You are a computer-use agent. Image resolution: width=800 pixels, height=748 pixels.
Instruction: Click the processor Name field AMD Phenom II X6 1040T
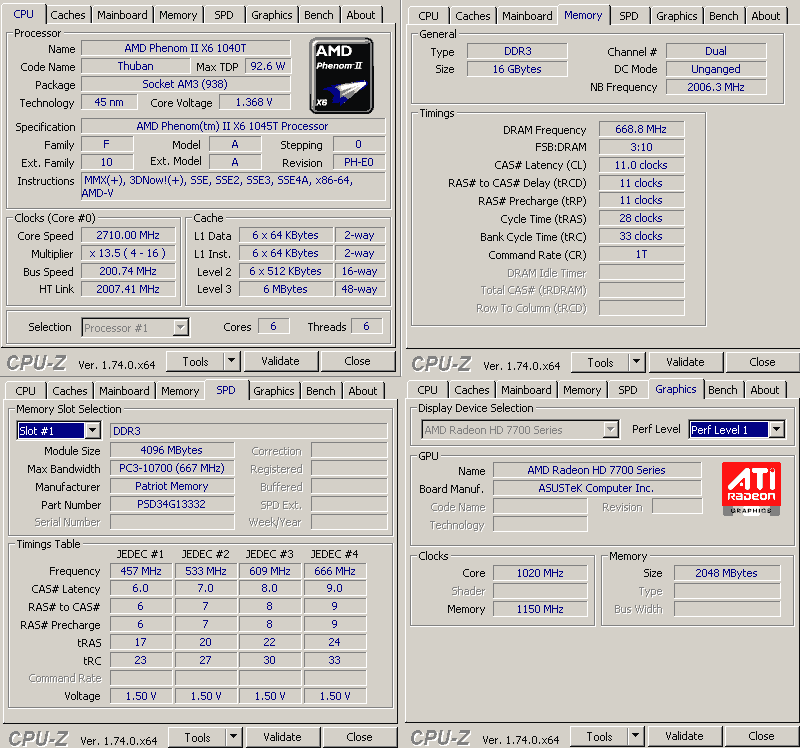[186, 48]
